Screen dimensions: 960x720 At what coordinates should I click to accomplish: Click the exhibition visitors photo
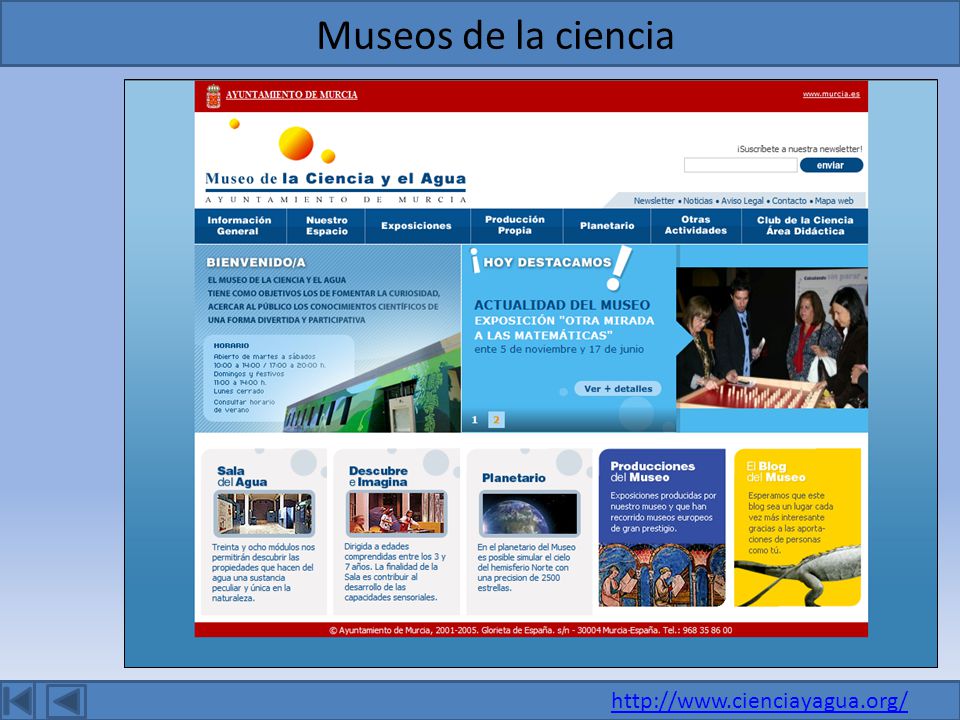tap(772, 338)
